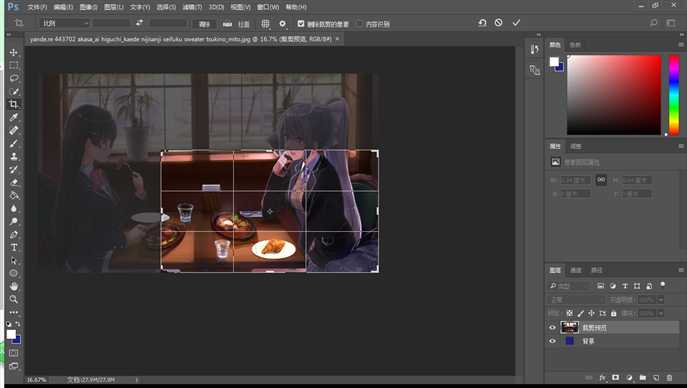Viewport: 687px width, 388px height.
Task: Select the Crop tool in the toolbox
Action: 14,104
